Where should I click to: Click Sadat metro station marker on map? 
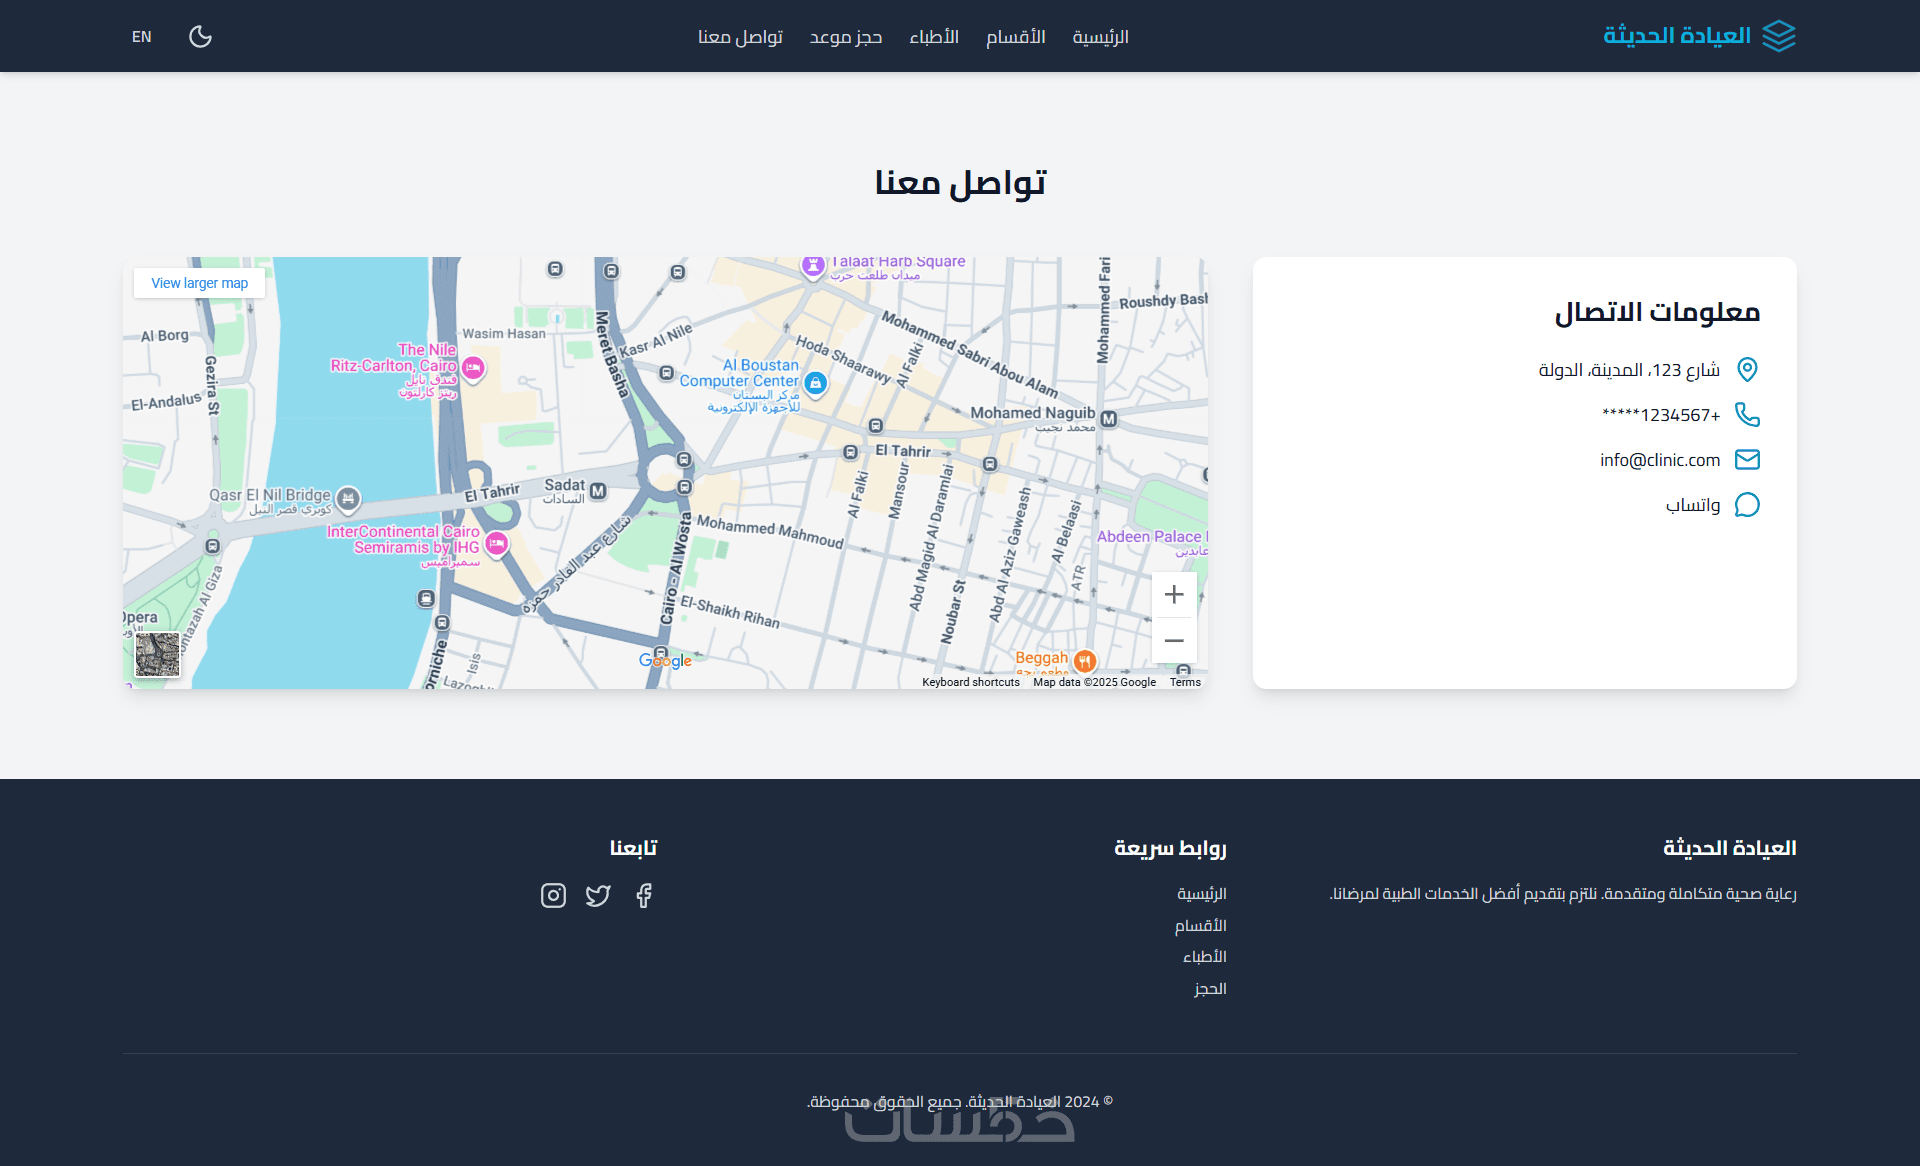(x=598, y=491)
